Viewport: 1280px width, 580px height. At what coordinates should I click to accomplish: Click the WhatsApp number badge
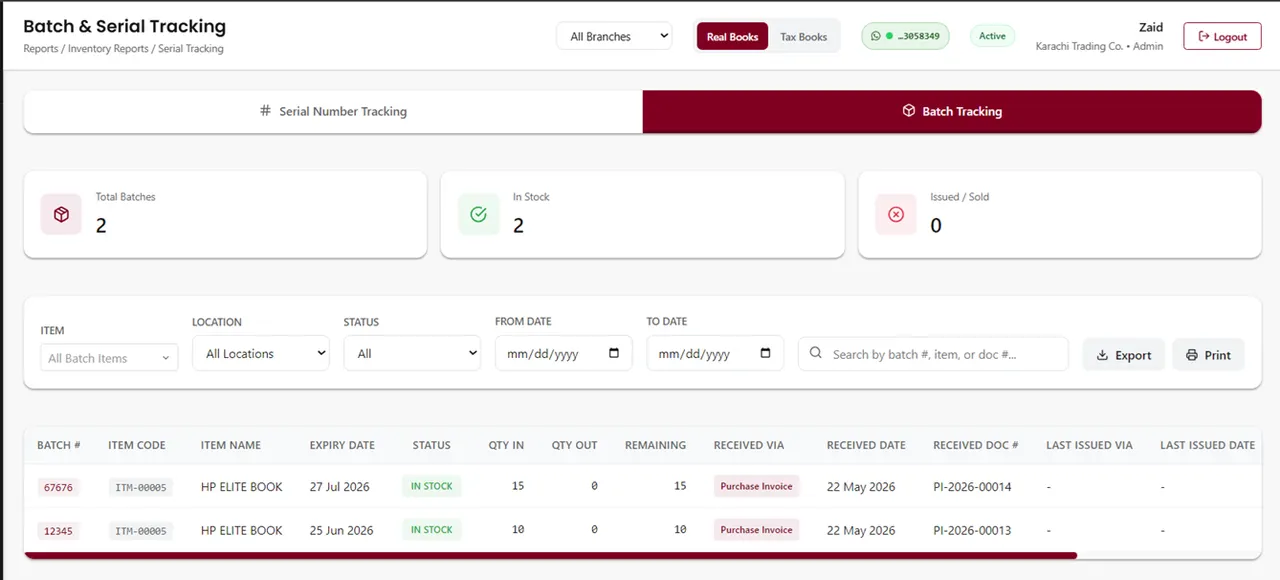pyautogui.click(x=905, y=36)
